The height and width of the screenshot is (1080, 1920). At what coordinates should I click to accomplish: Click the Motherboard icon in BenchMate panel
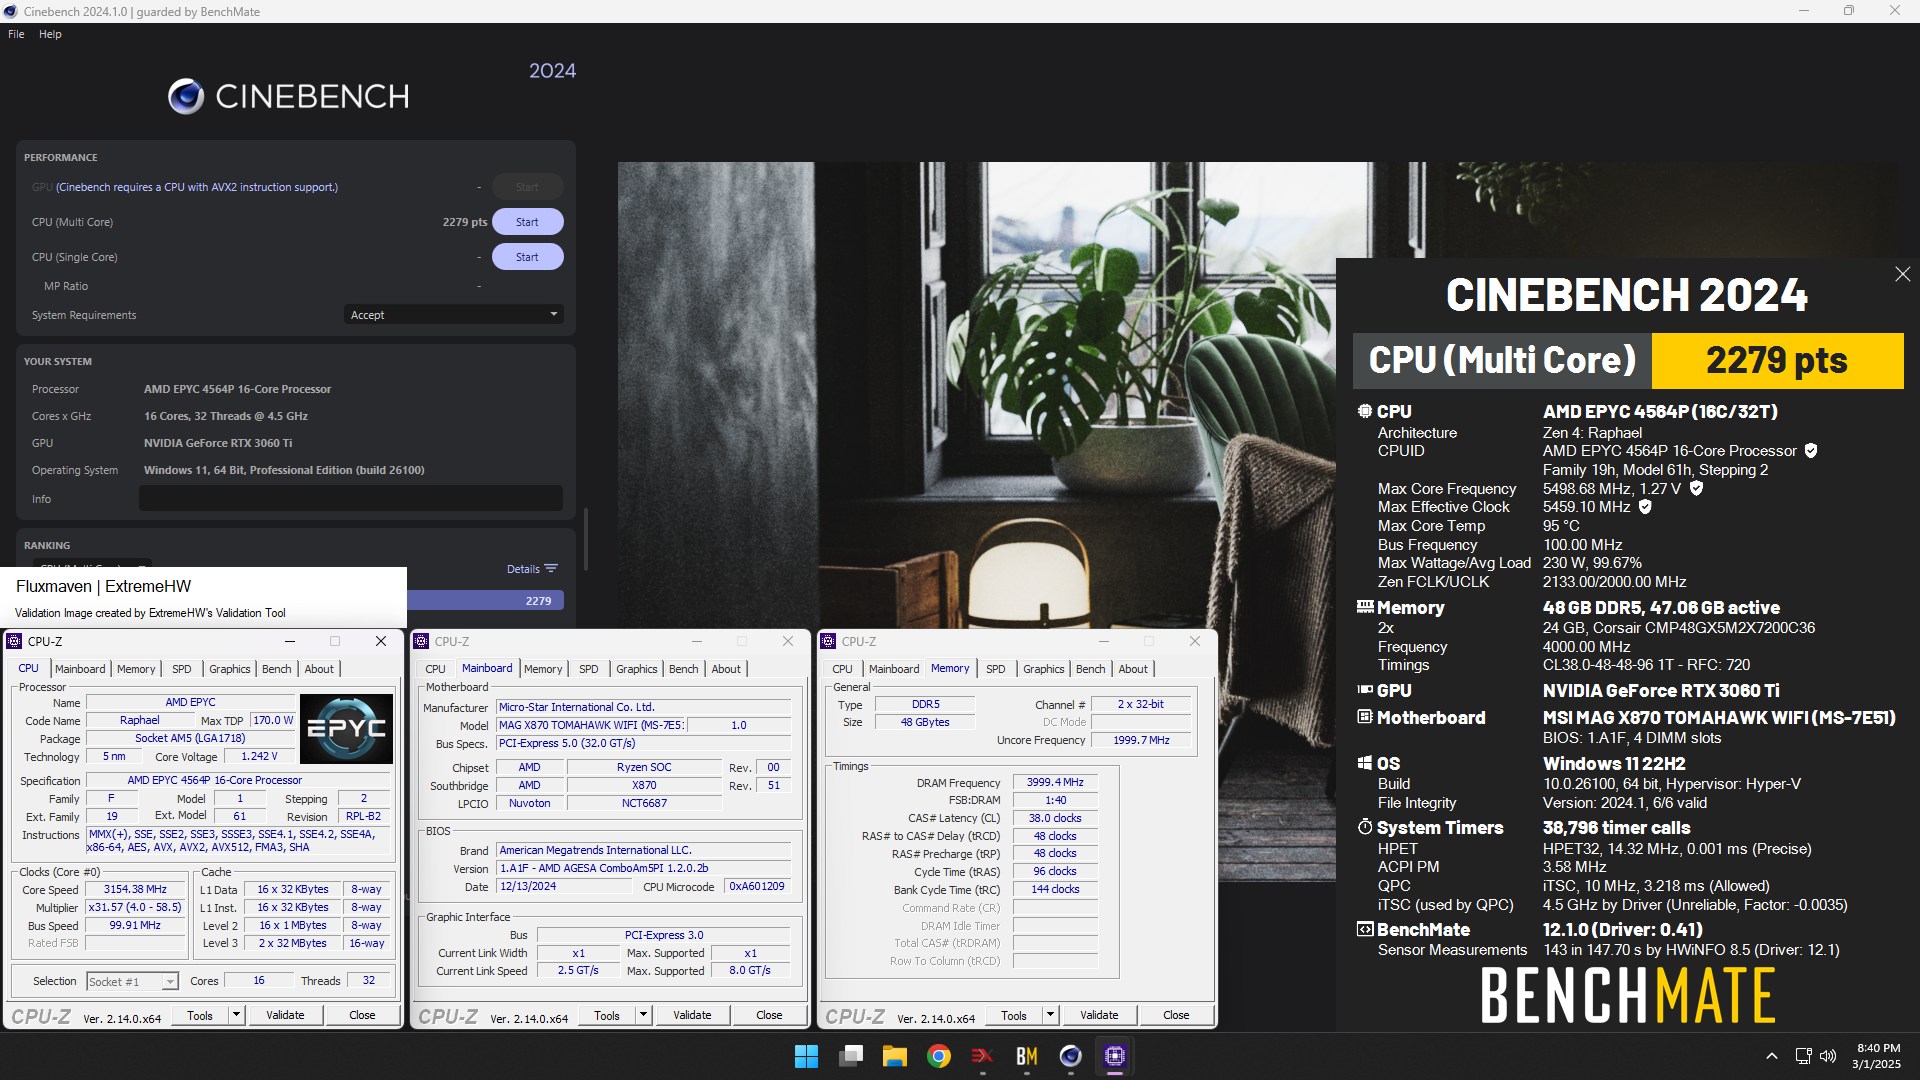[1365, 717]
